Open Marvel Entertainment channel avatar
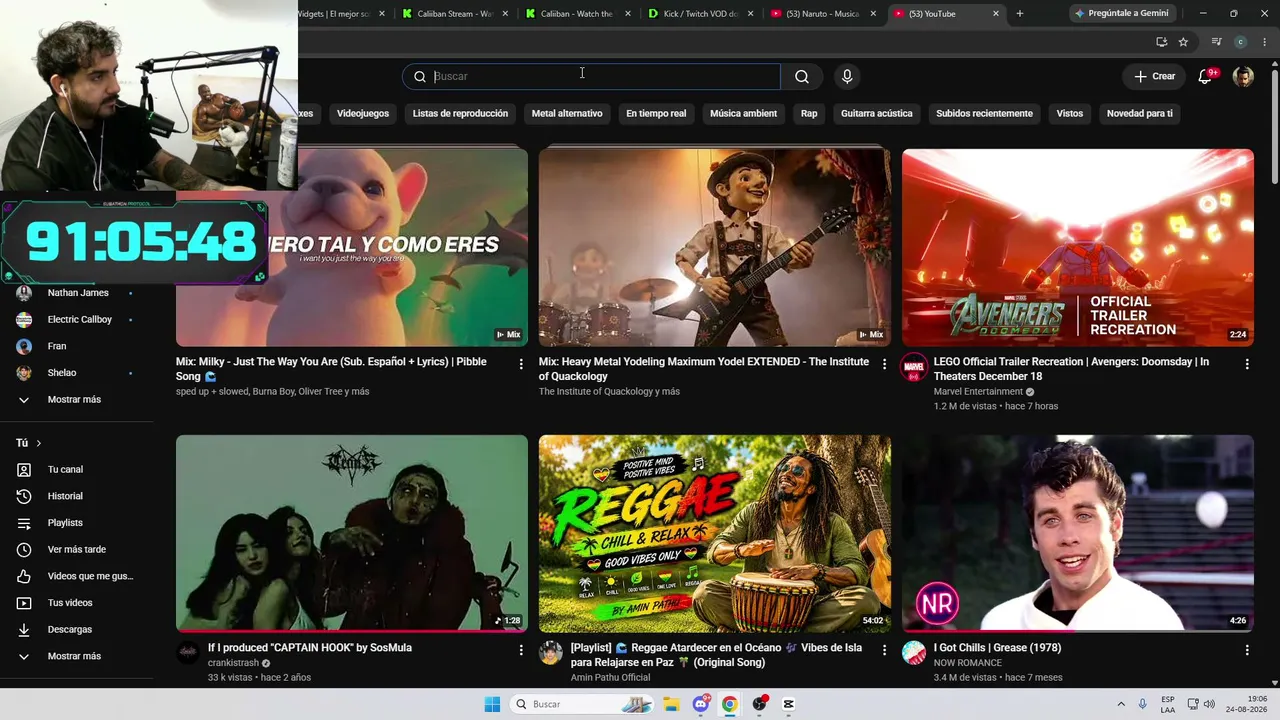 [x=914, y=366]
